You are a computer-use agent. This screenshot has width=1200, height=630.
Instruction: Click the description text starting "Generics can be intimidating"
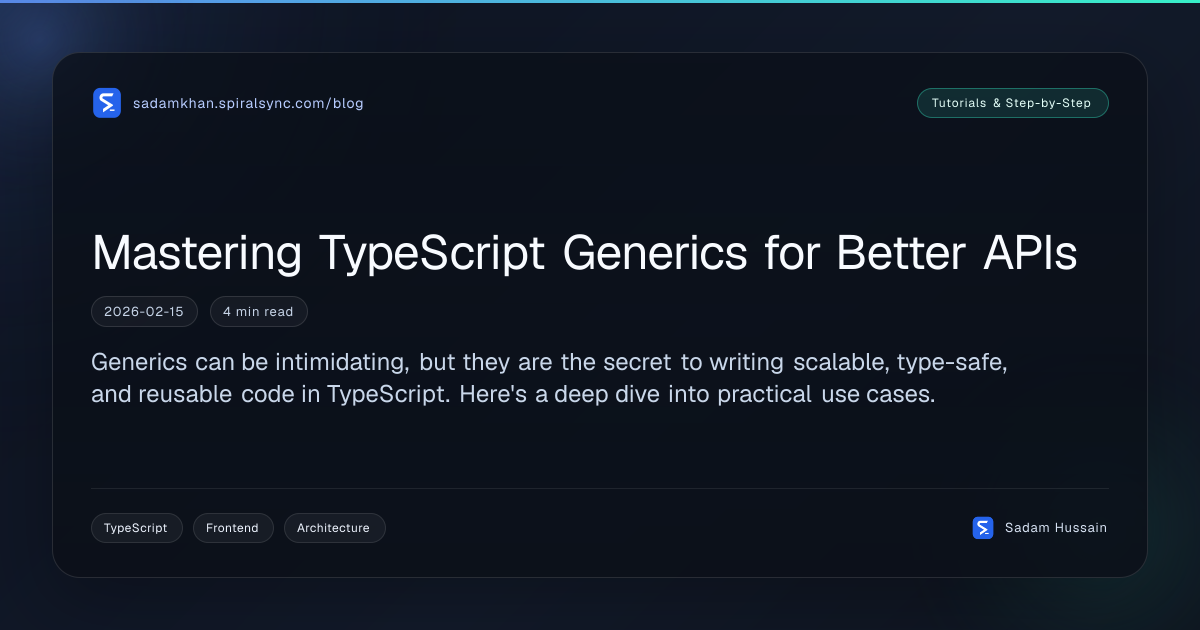tap(549, 378)
